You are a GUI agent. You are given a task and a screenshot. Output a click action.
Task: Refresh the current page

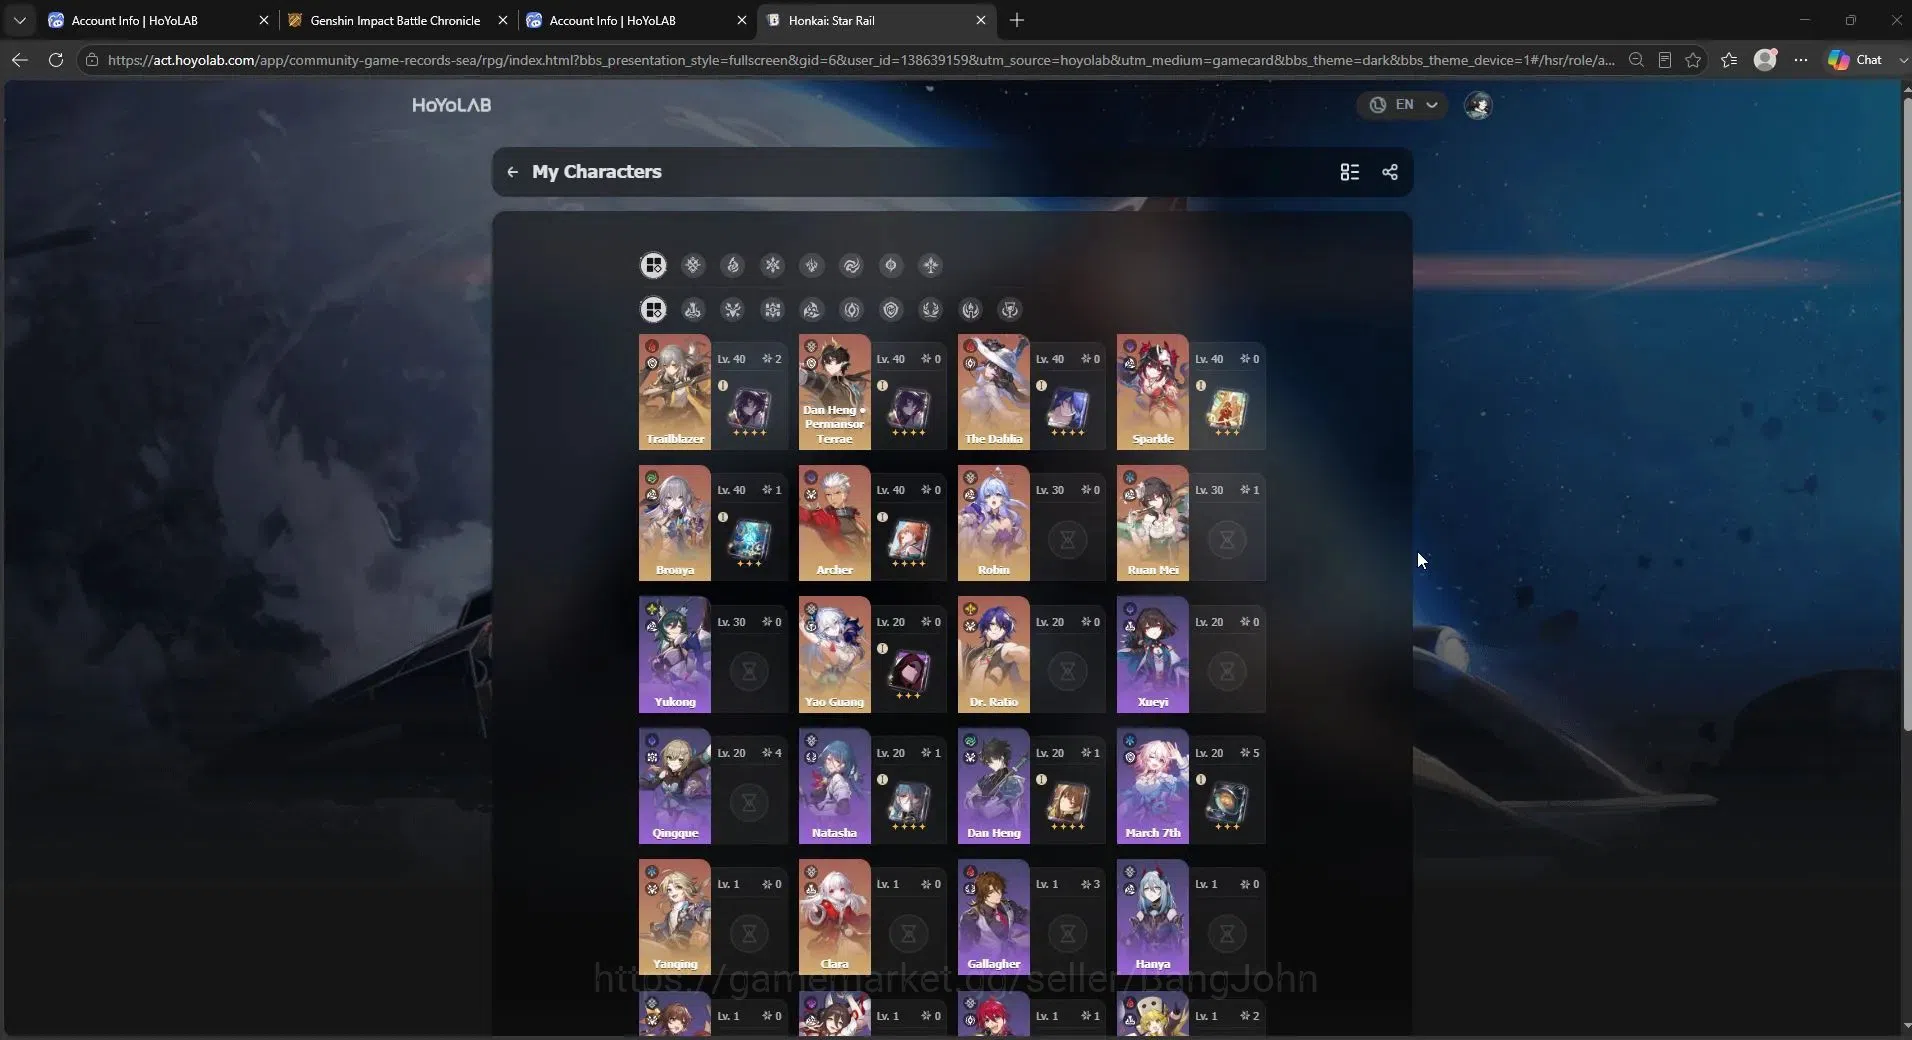pos(56,60)
